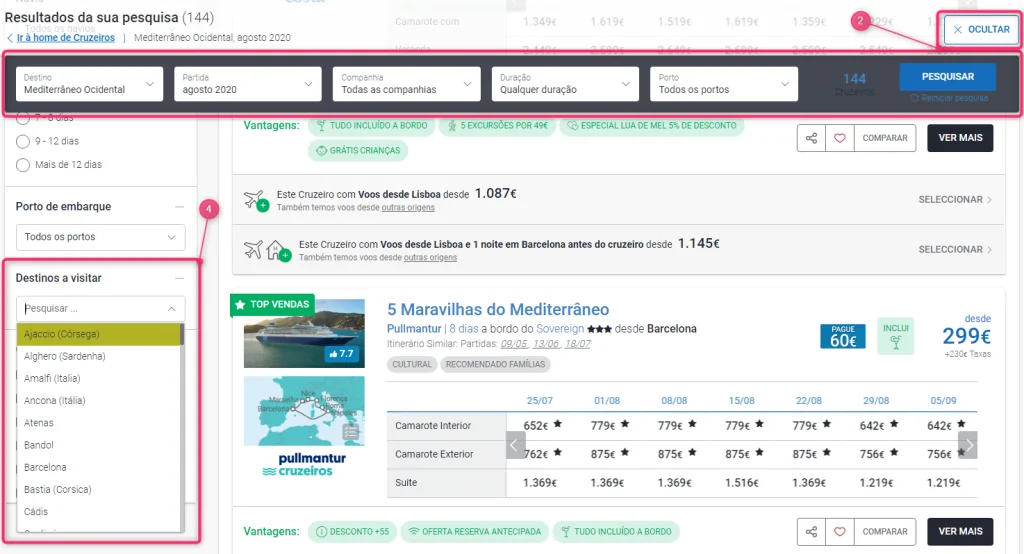Select the 9 - 12 dias radio option

tap(23, 141)
